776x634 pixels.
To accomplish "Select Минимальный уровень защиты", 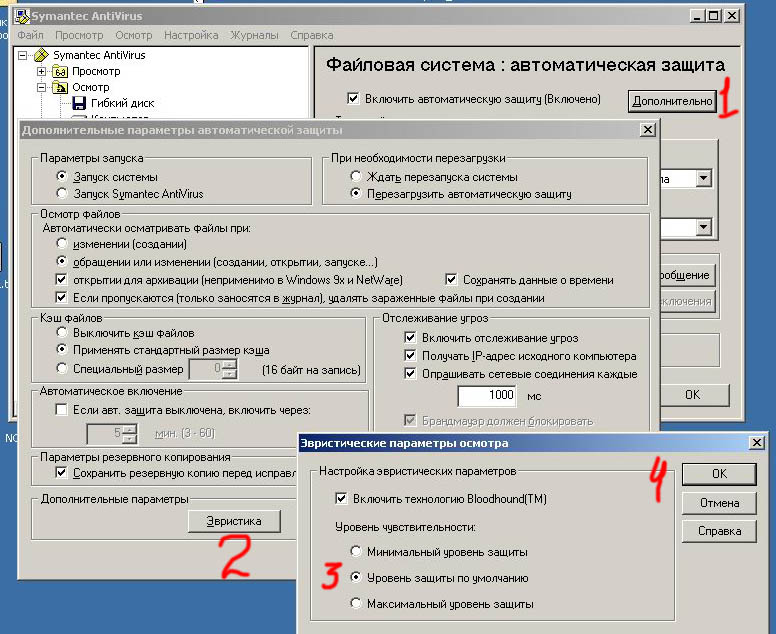I will (x=355, y=551).
